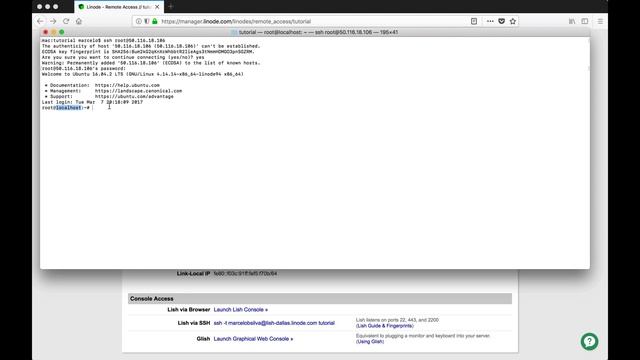Open the Firefox home page icon
Image resolution: width=640 pixels, height=360 pixels.
coord(79,21)
